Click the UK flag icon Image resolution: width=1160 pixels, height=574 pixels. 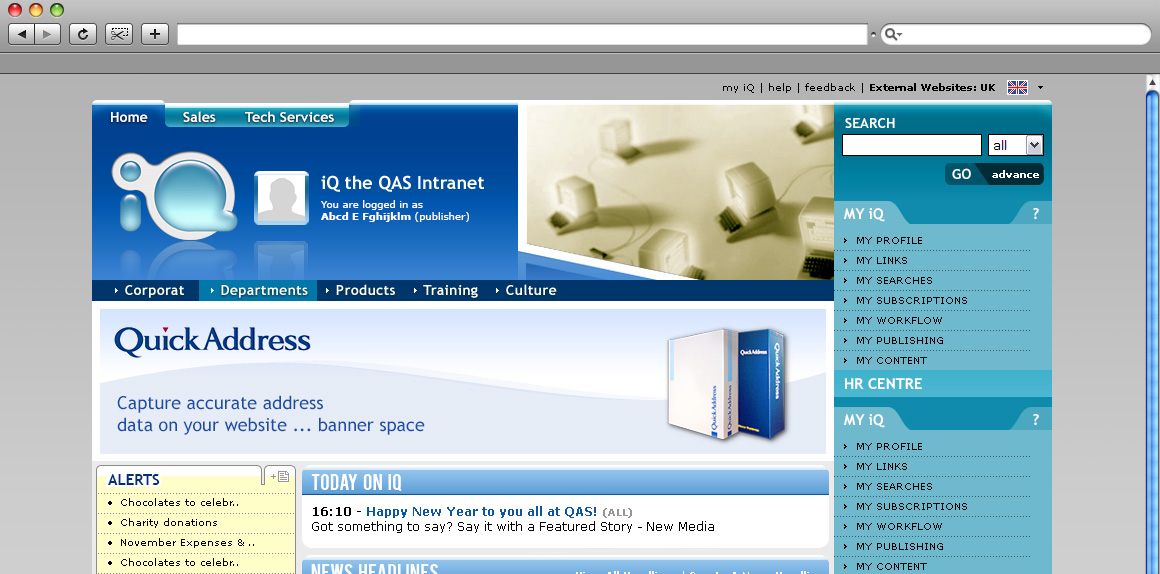pos(1017,88)
